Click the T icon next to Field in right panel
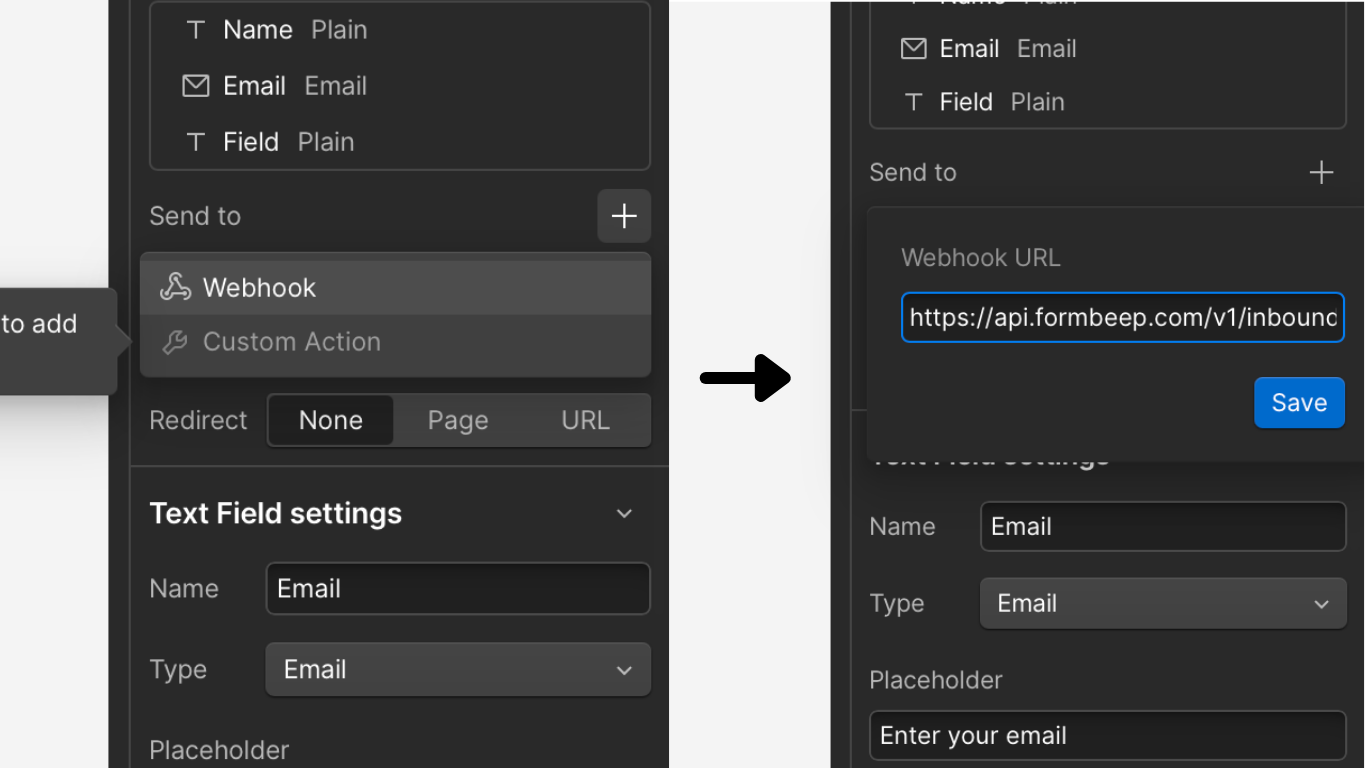 tap(913, 101)
